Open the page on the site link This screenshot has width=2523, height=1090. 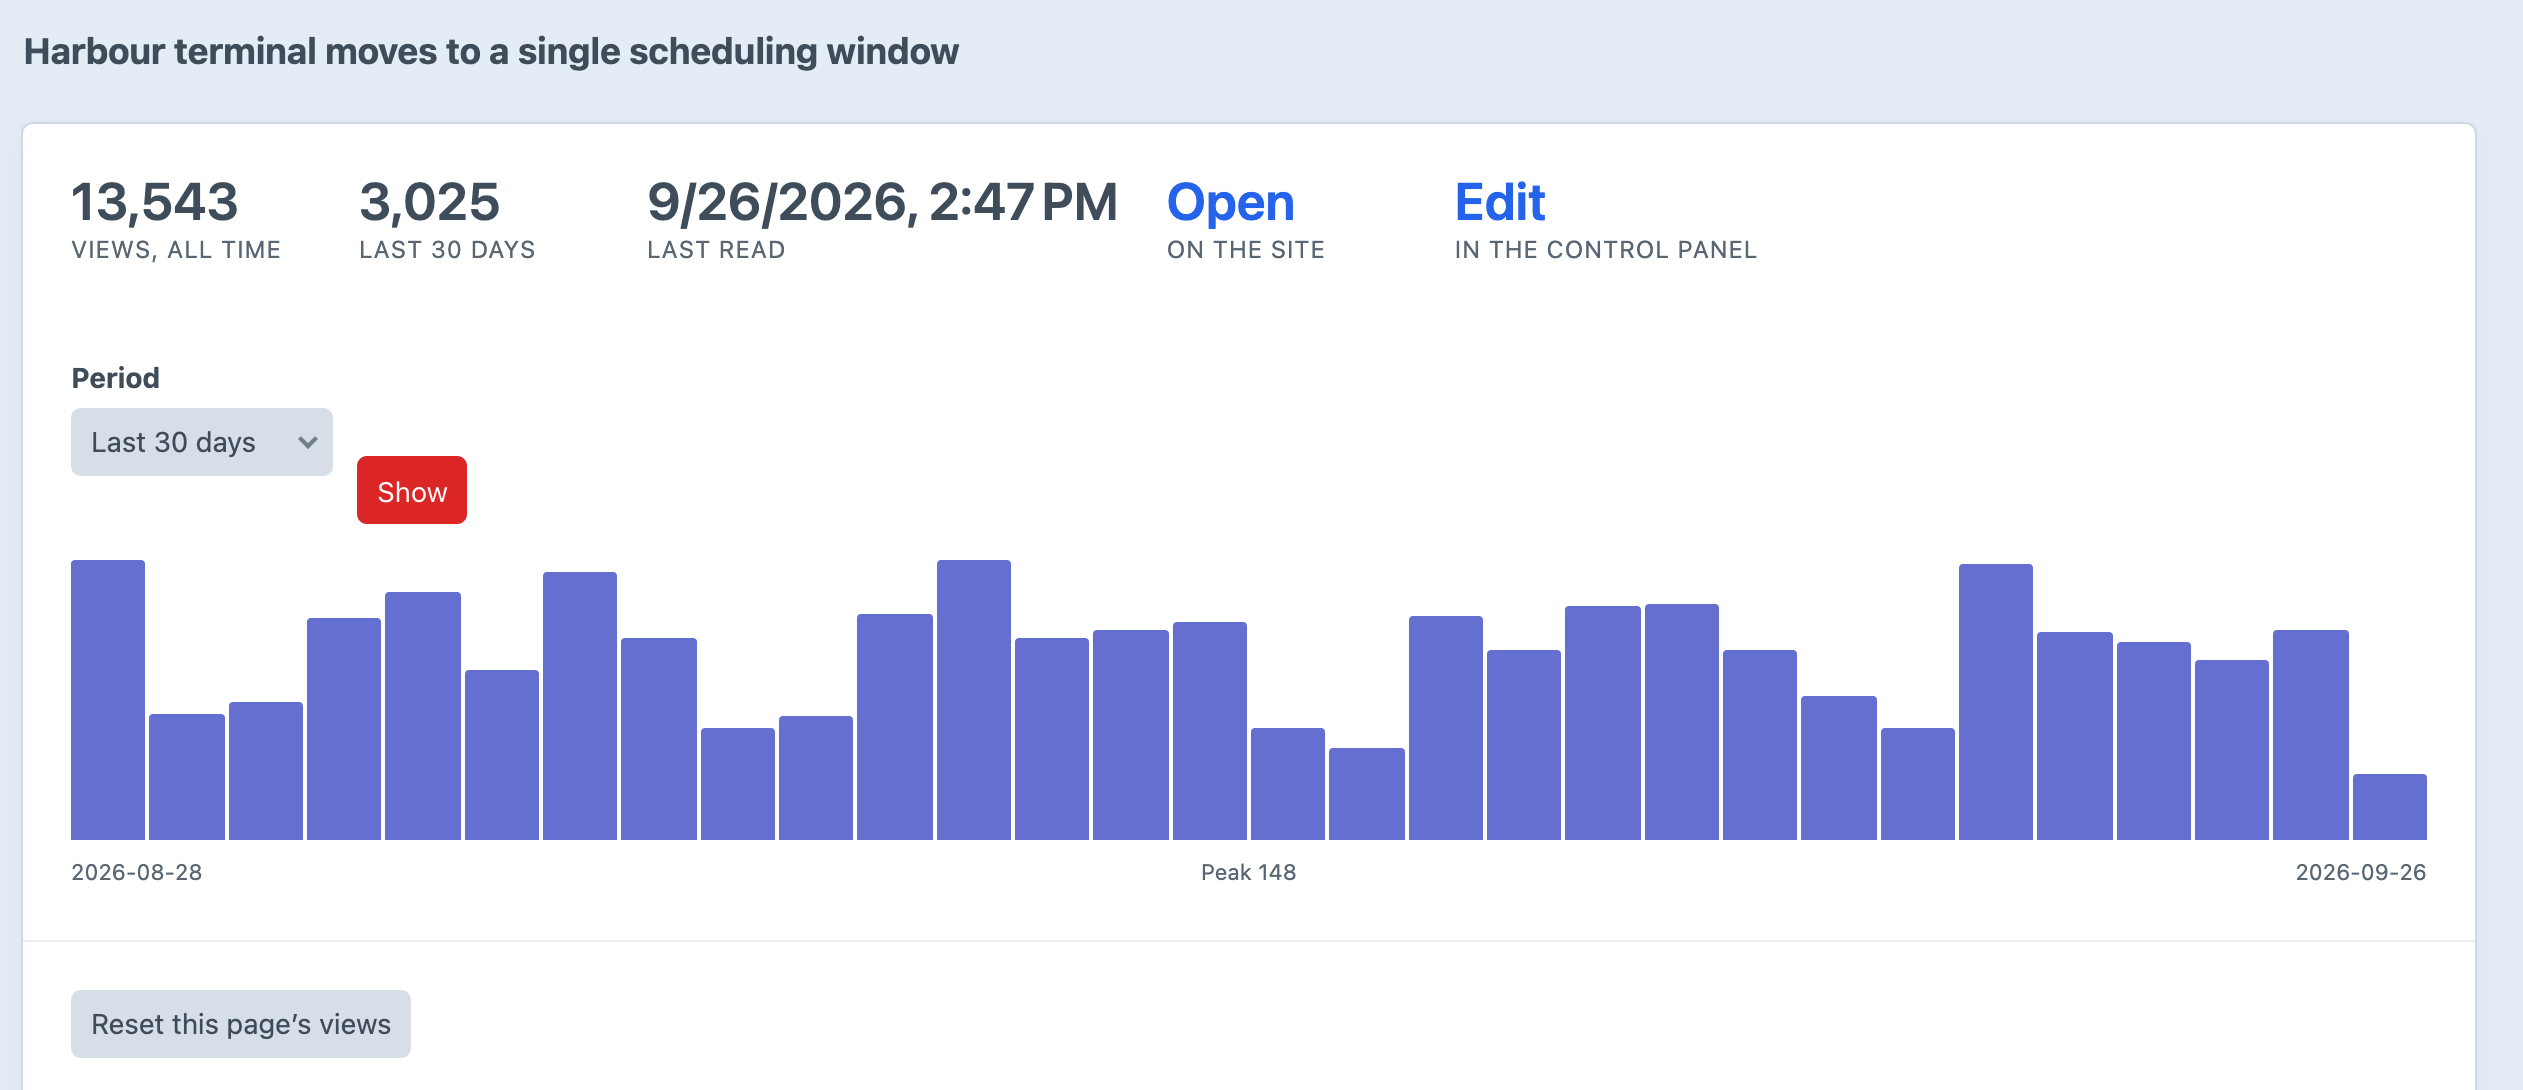(x=1230, y=203)
